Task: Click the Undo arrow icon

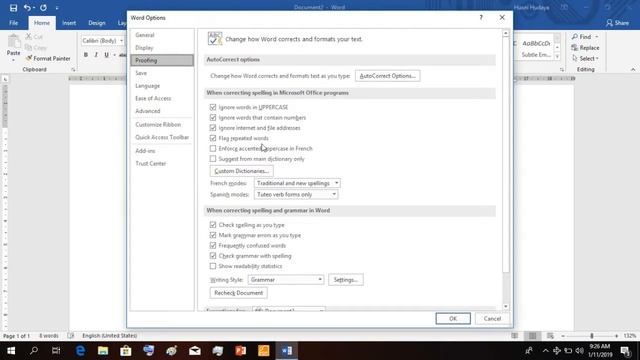Action: pyautogui.click(x=27, y=8)
